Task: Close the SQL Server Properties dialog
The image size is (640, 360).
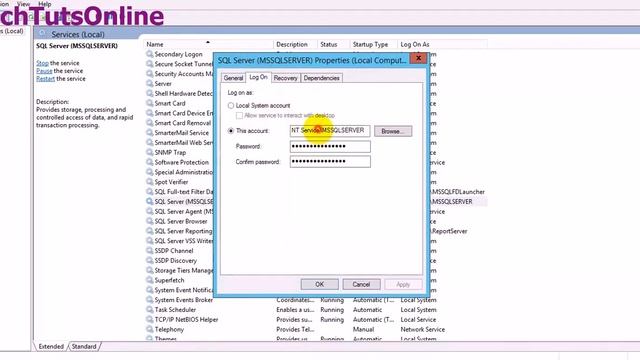Action: click(x=418, y=58)
